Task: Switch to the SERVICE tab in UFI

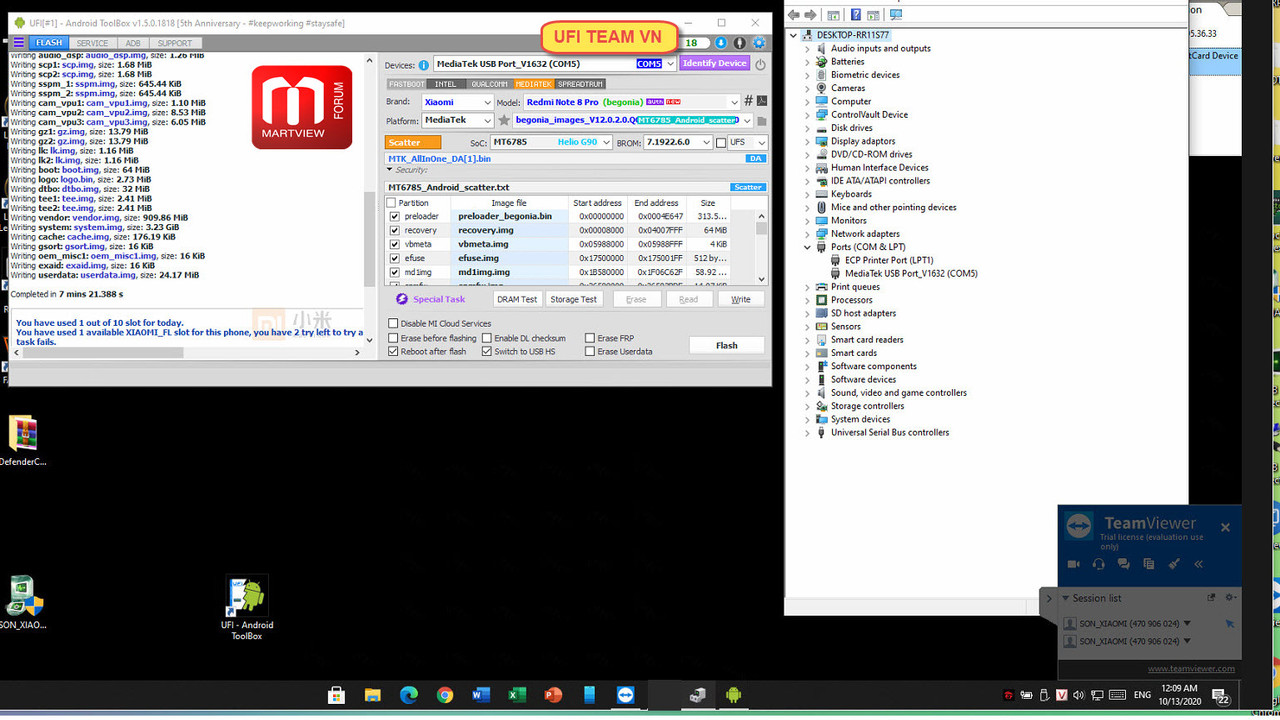Action: [92, 43]
